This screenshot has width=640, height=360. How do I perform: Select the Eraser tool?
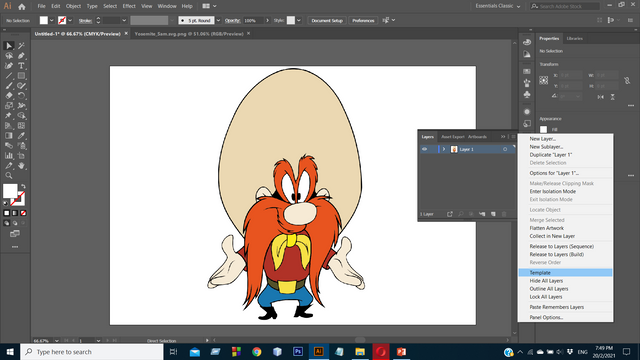(x=9, y=96)
